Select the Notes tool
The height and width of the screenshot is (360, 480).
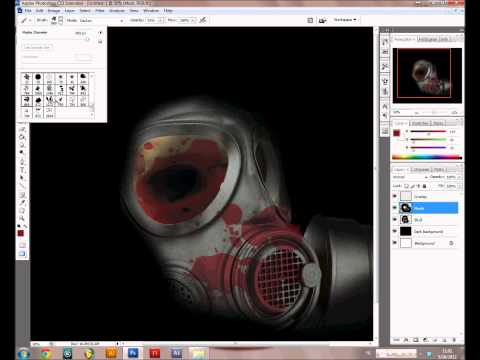22,194
